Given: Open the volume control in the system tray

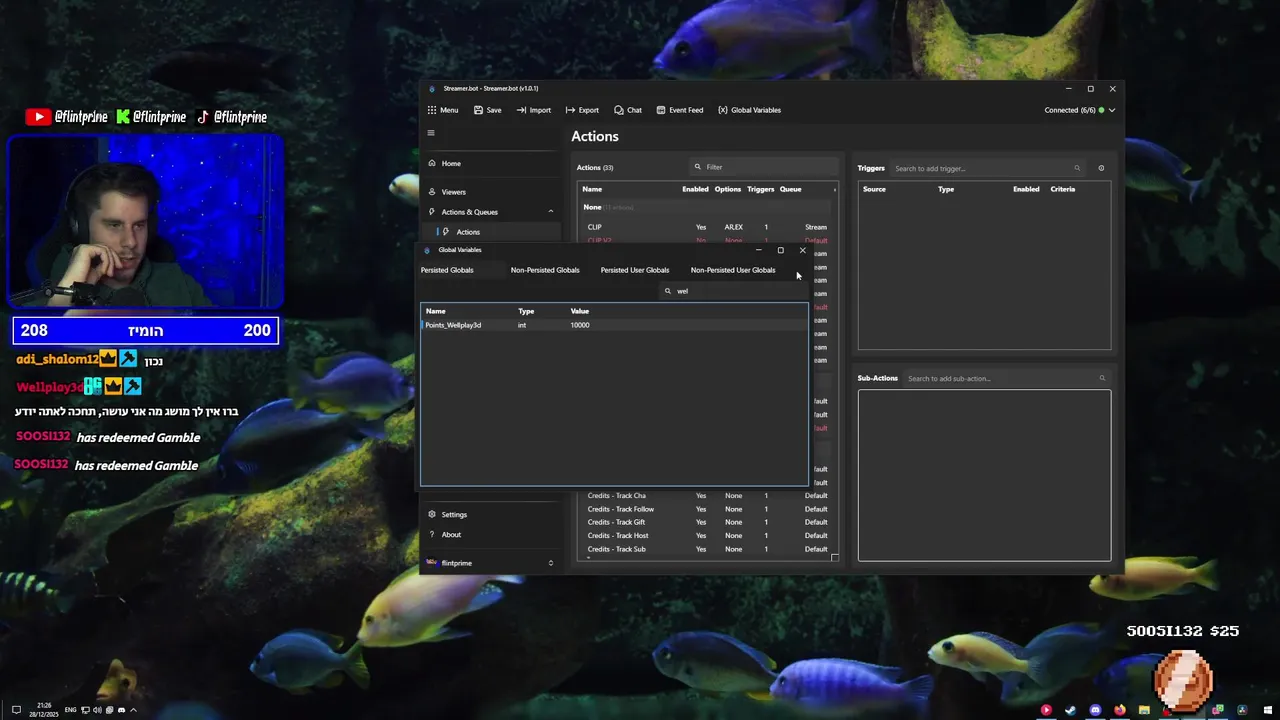Looking at the screenshot, I should (x=98, y=710).
